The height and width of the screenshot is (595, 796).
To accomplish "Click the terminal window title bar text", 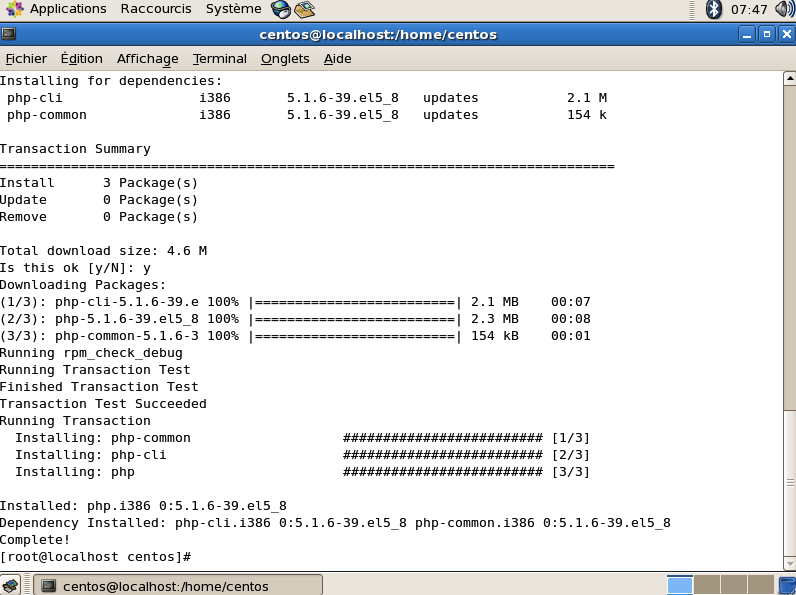I will click(x=378, y=35).
